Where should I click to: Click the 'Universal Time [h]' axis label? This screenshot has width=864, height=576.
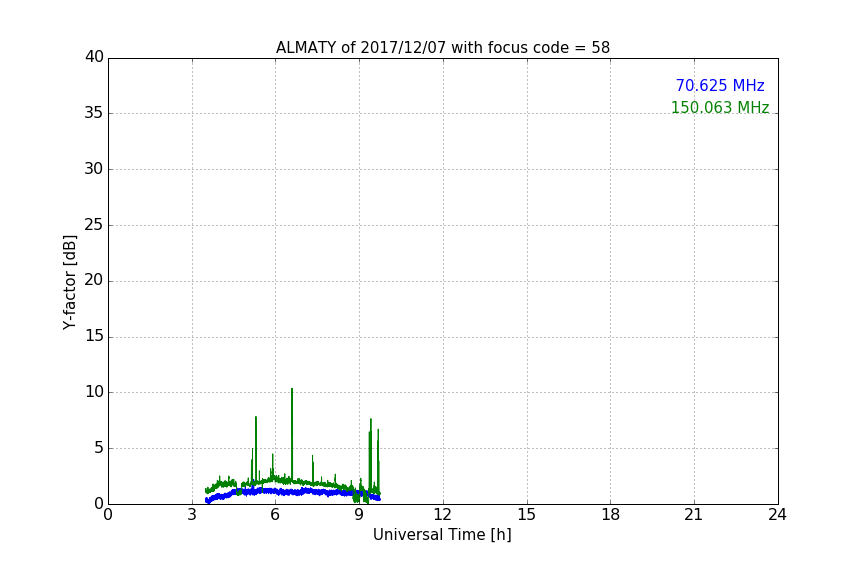(x=442, y=535)
